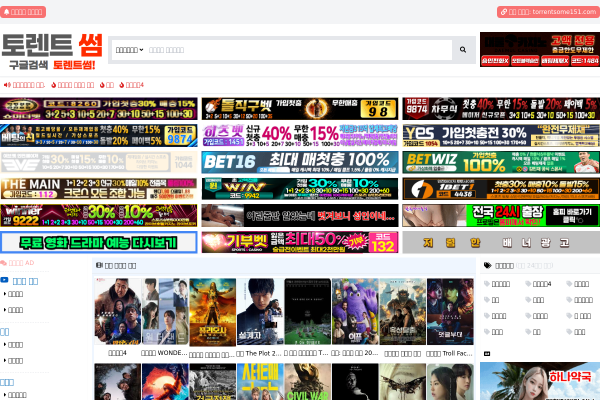This screenshot has width=600, height=400.
Task: Open the purple creature 이프 movie poster
Action: 355,312
